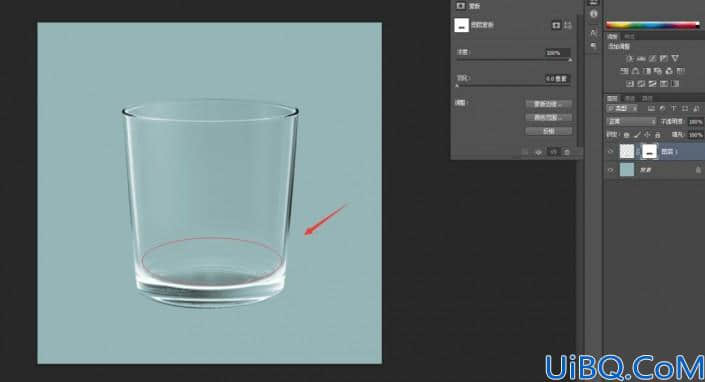Hide the top masked layer
This screenshot has width=705, height=382.
click(x=611, y=151)
